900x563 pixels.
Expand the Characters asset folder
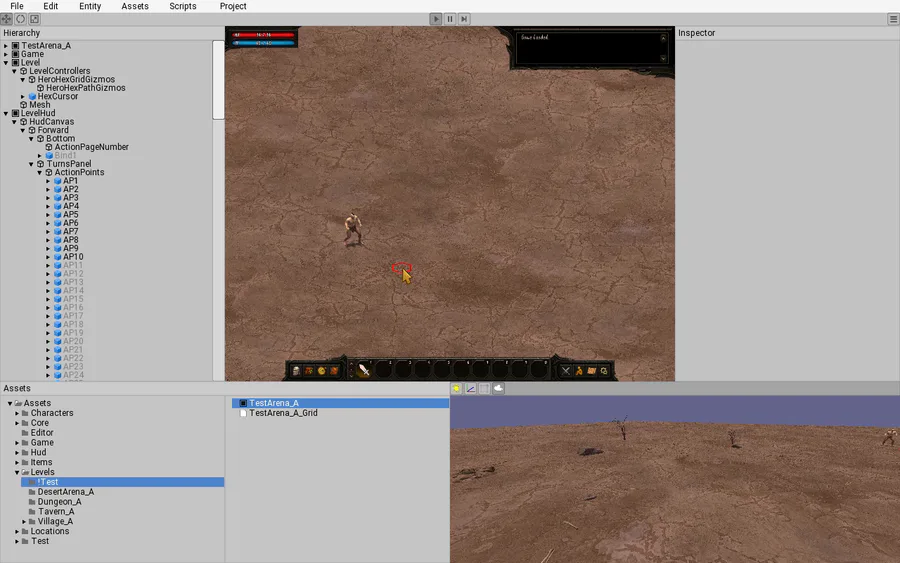[x=17, y=413]
